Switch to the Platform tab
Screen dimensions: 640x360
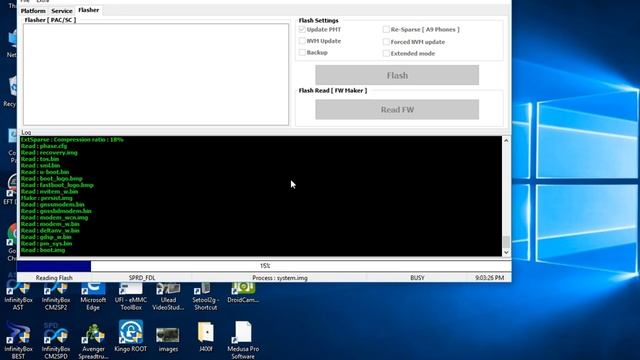(x=33, y=11)
